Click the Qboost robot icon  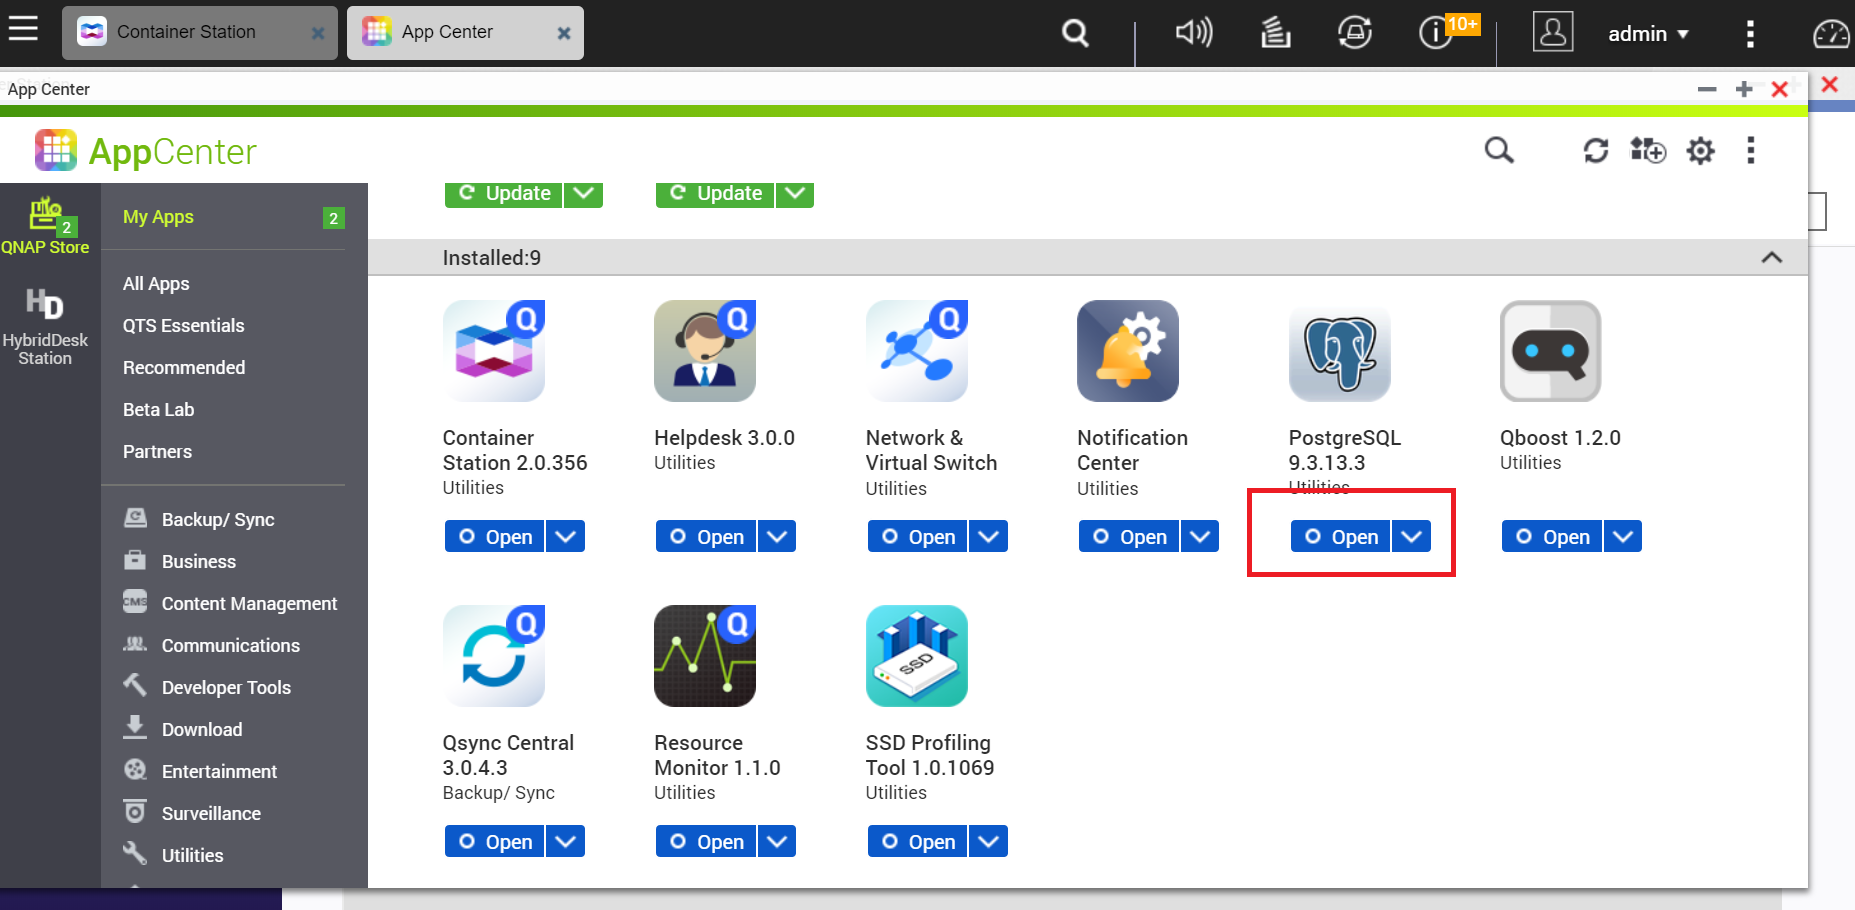1551,351
